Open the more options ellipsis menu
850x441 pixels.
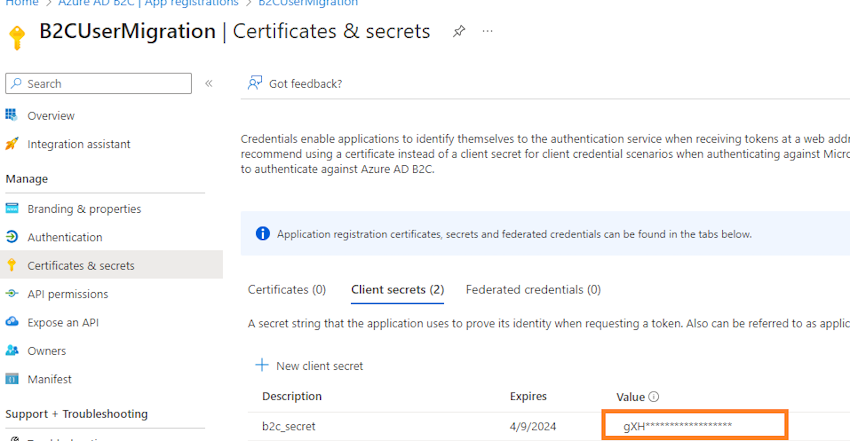click(x=488, y=31)
